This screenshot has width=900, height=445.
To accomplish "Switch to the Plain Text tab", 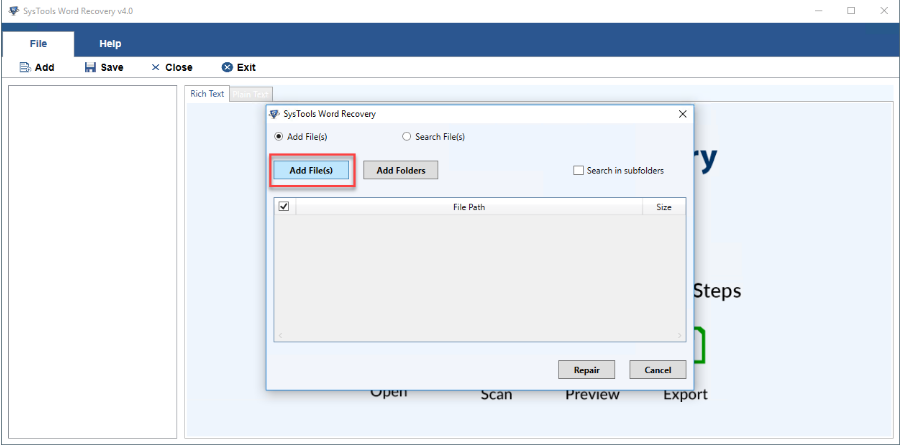I will pos(250,94).
